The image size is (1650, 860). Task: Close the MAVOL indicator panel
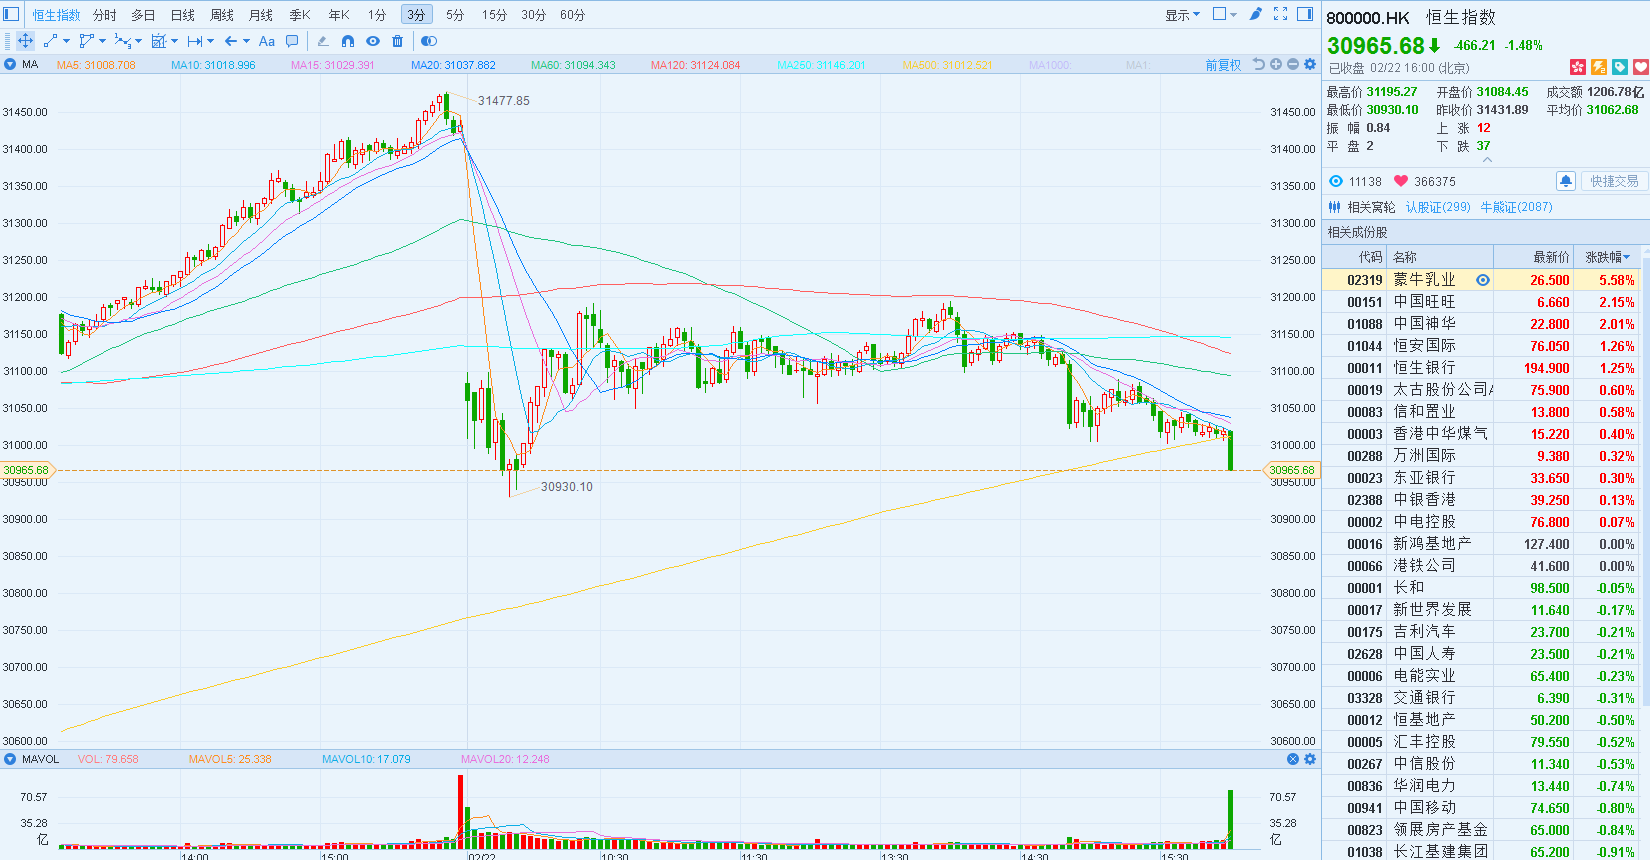[x=1293, y=759]
